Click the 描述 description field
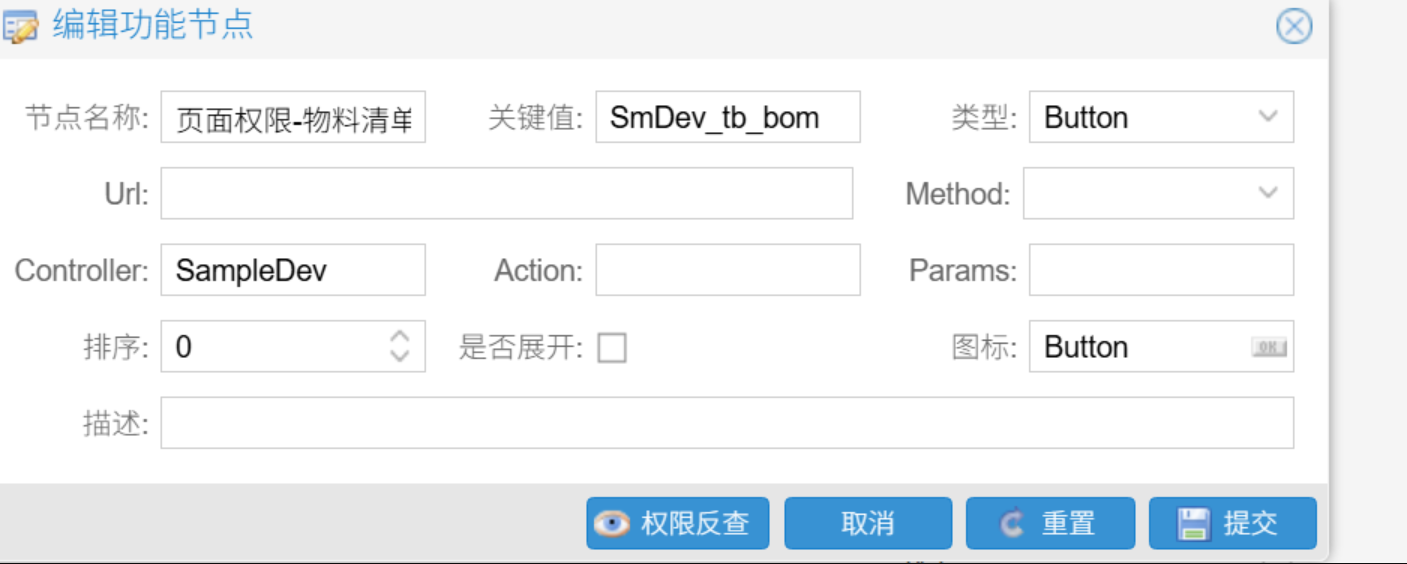The height and width of the screenshot is (564, 1407). pyautogui.click(x=727, y=423)
